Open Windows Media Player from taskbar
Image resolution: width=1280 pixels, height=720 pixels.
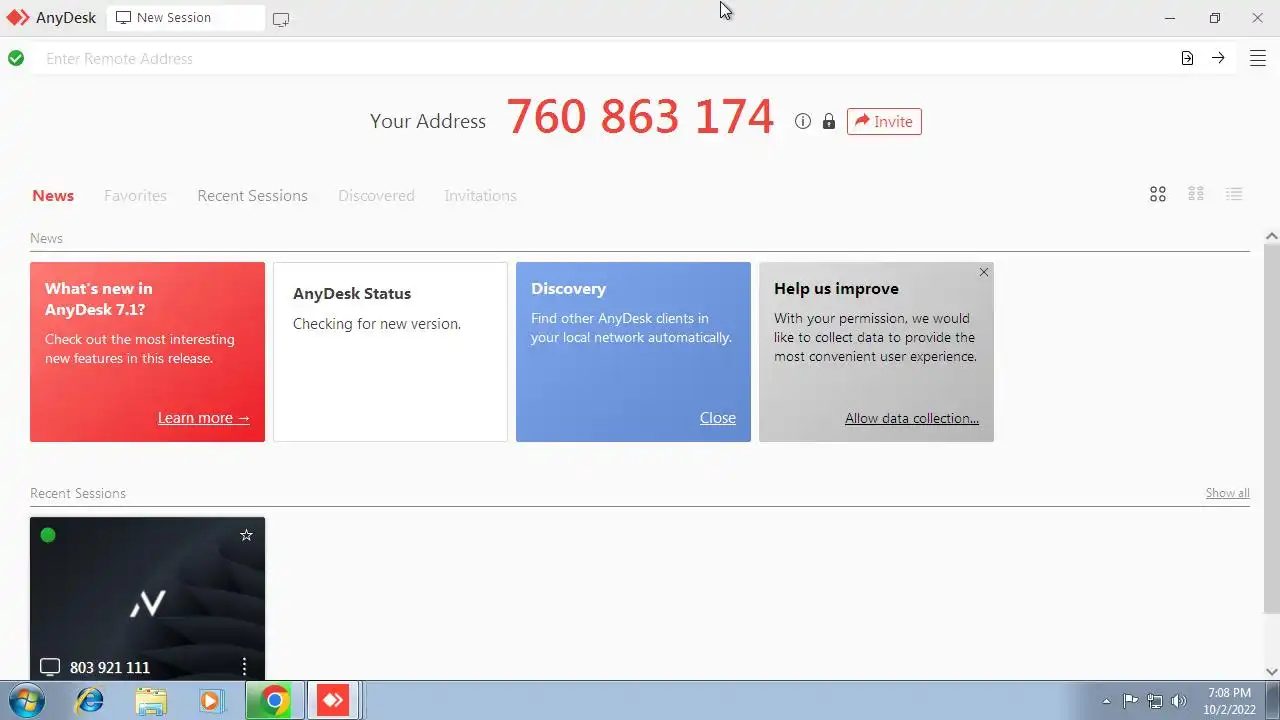click(211, 700)
